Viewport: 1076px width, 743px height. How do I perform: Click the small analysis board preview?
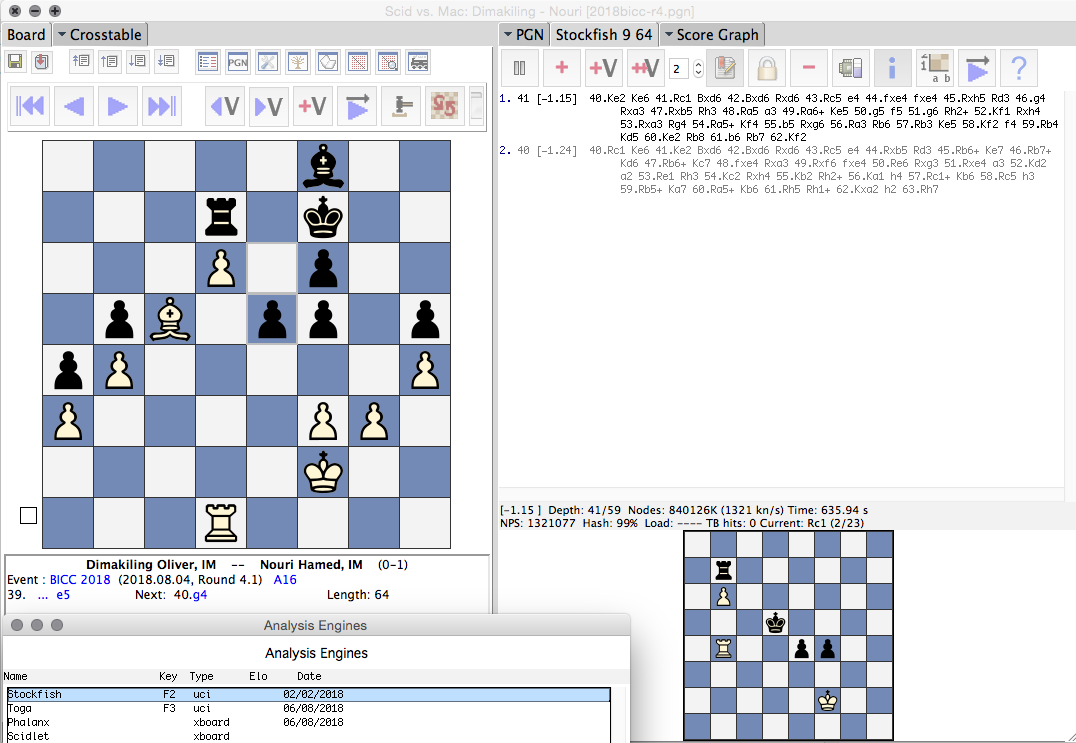tap(788, 635)
